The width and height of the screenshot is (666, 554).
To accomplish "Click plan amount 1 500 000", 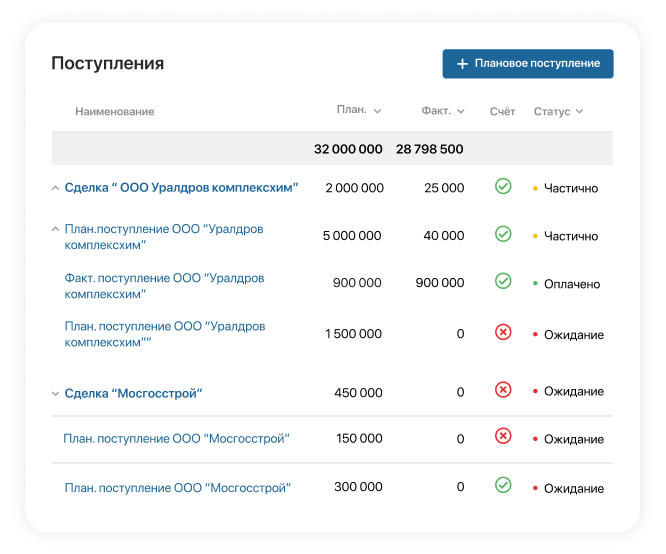I will [x=353, y=334].
